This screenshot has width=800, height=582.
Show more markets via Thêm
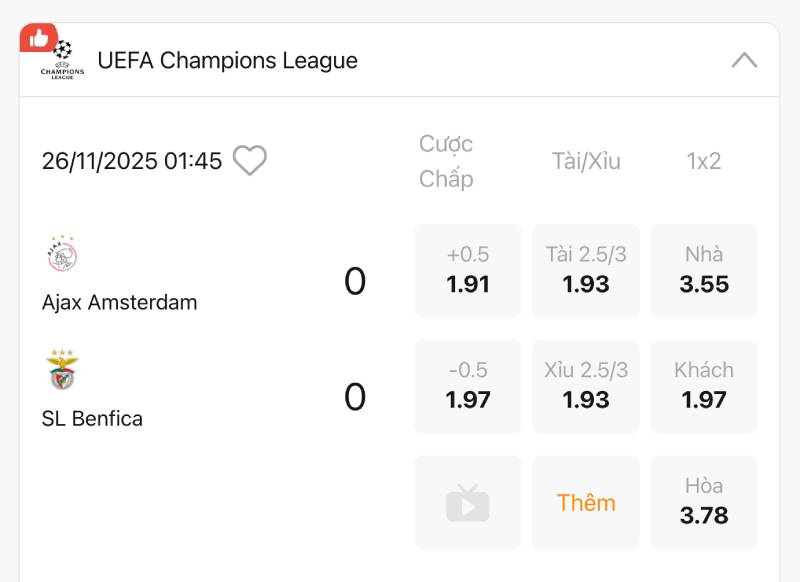pyautogui.click(x=585, y=502)
